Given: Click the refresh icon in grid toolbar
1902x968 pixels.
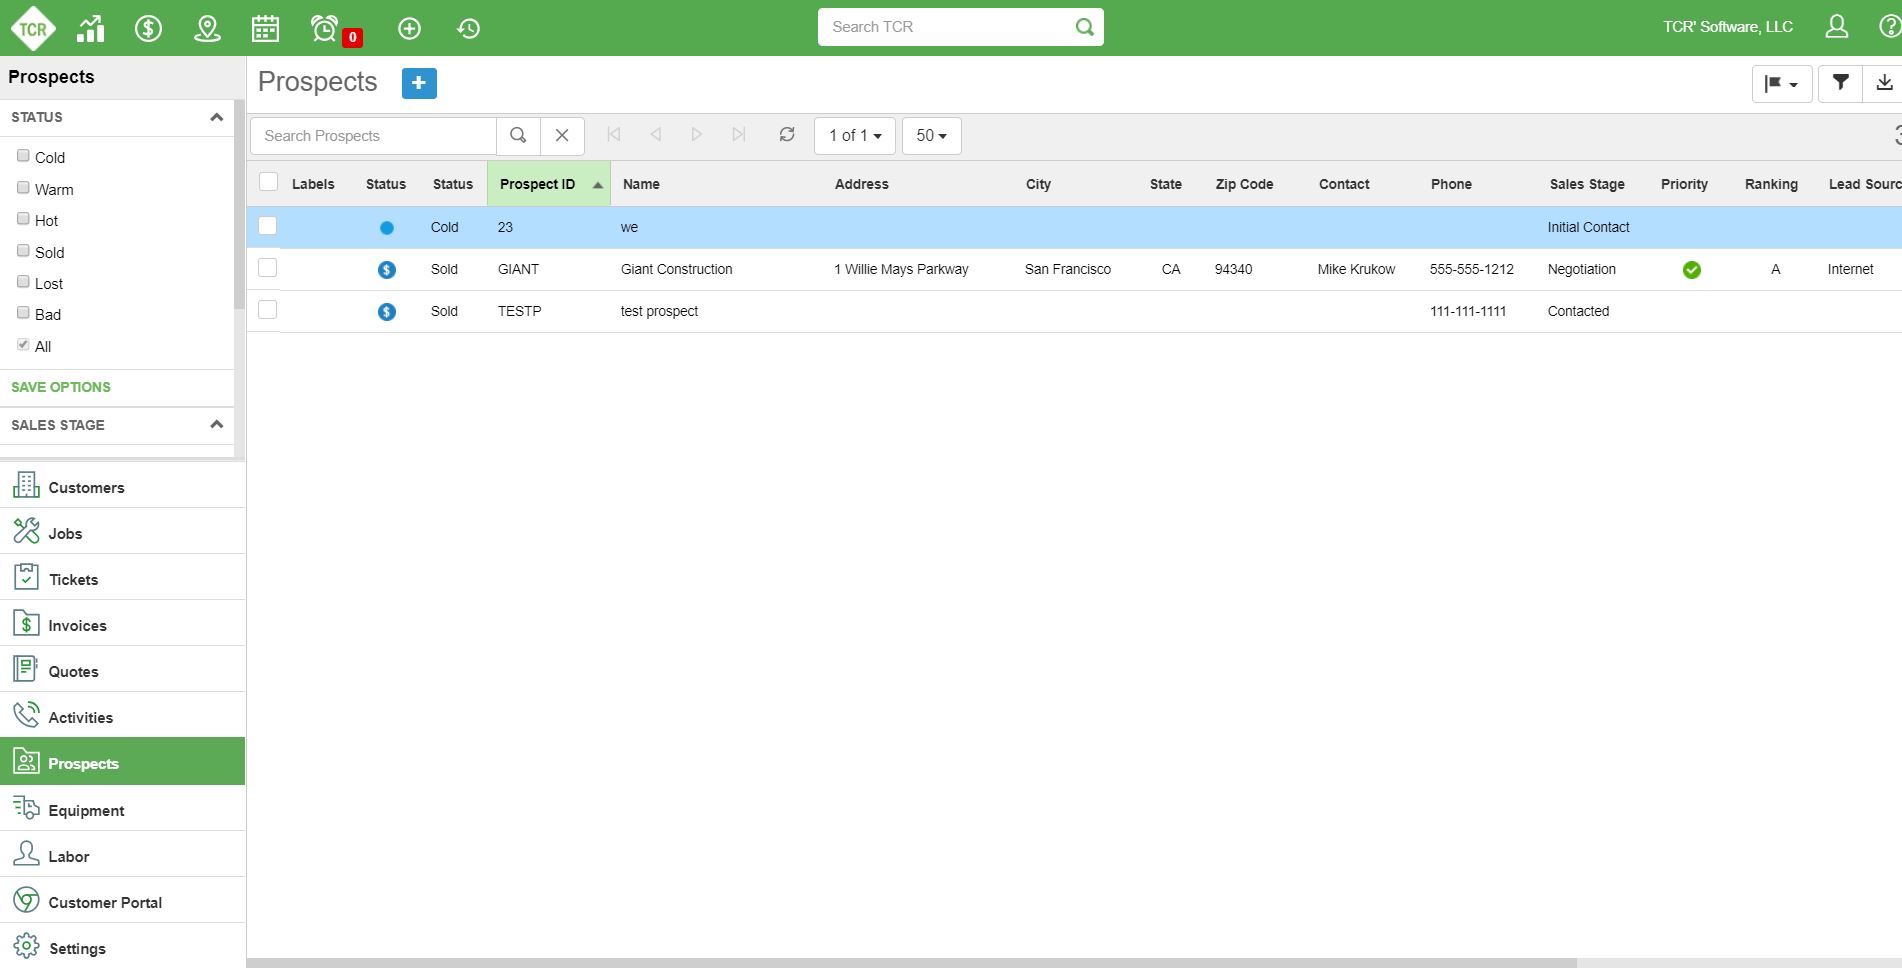Looking at the screenshot, I should (x=787, y=135).
